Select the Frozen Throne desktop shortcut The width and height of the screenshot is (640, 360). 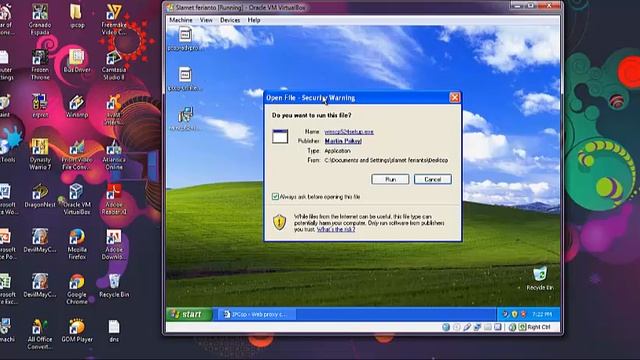pyautogui.click(x=40, y=64)
